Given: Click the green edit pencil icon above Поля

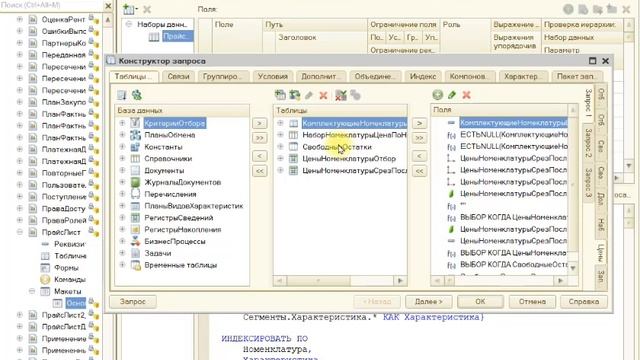Looking at the screenshot, I should (x=452, y=95).
